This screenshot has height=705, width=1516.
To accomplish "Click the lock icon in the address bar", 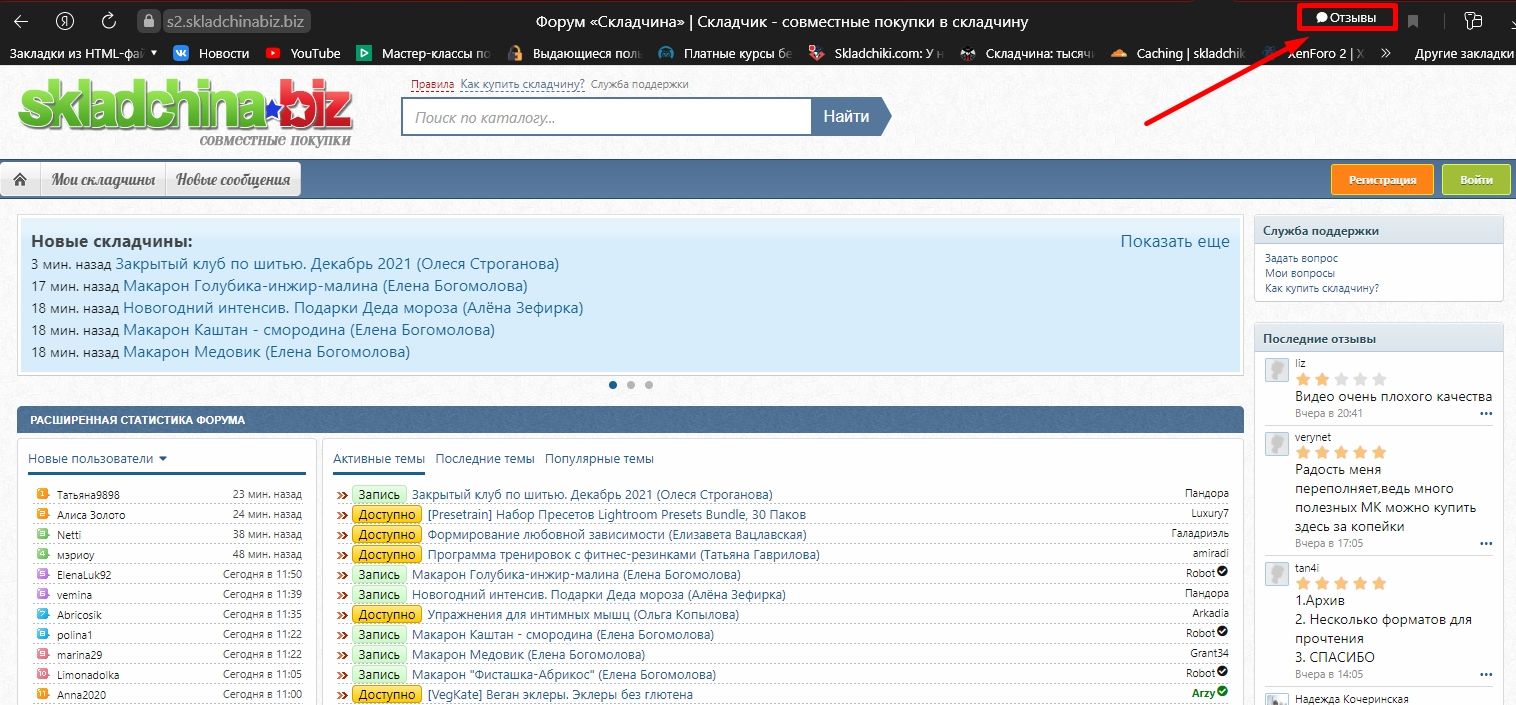I will click(x=148, y=19).
